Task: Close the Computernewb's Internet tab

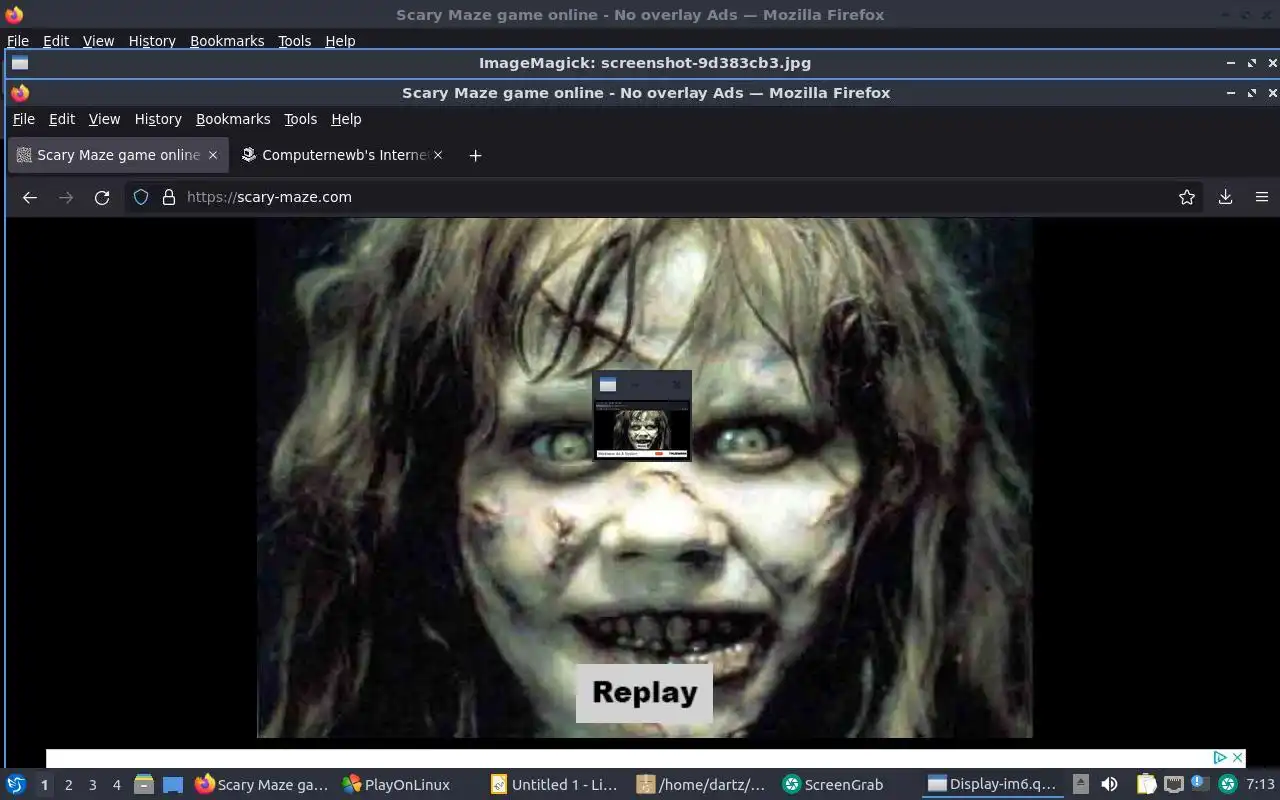Action: tap(438, 155)
